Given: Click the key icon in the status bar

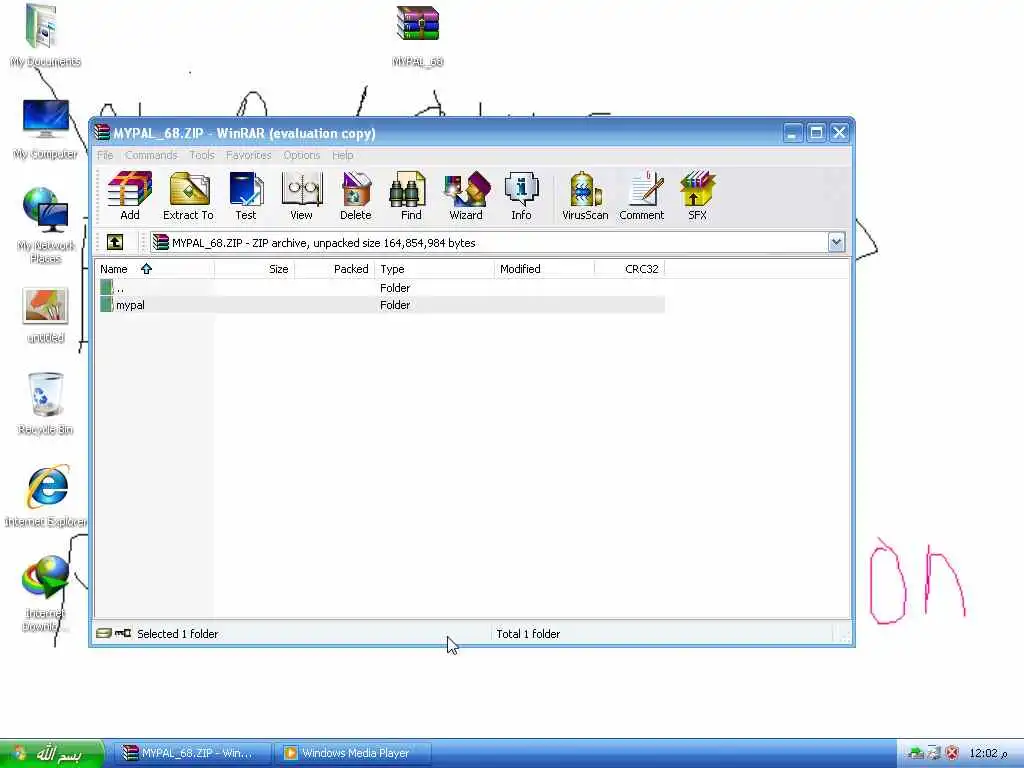Looking at the screenshot, I should (x=123, y=633).
